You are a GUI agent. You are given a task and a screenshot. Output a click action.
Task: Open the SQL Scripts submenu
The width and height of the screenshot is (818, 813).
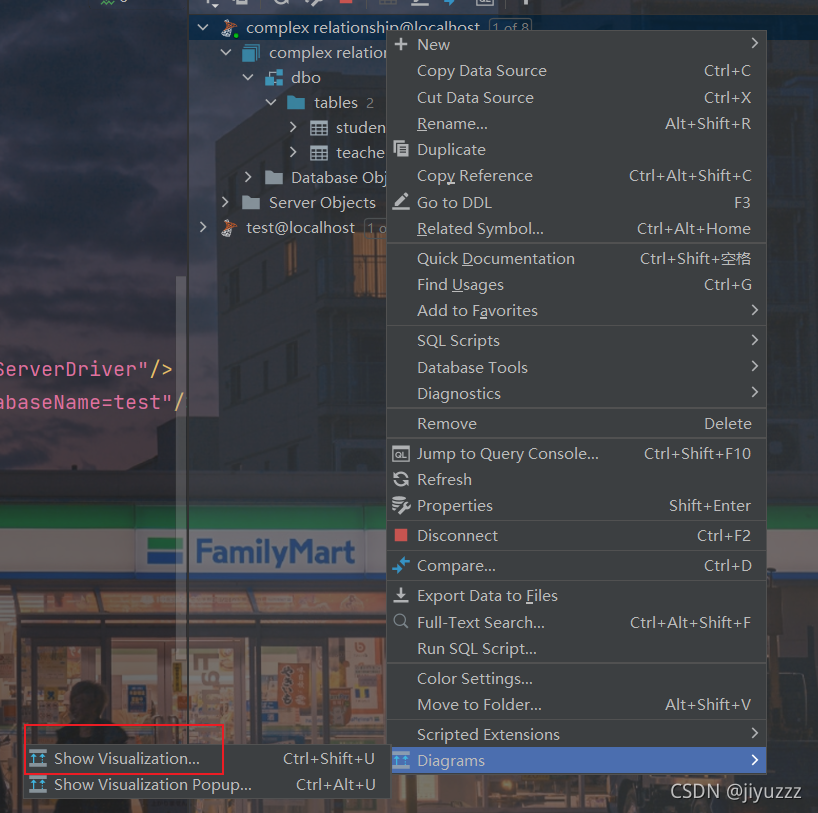point(576,341)
